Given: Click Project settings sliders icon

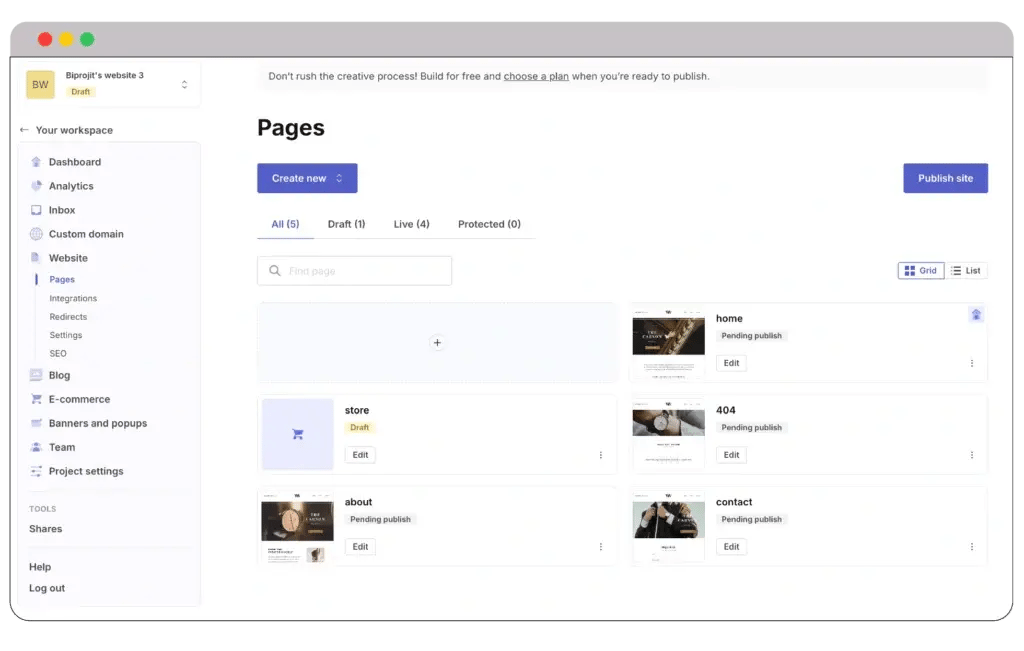Looking at the screenshot, I should (36, 471).
